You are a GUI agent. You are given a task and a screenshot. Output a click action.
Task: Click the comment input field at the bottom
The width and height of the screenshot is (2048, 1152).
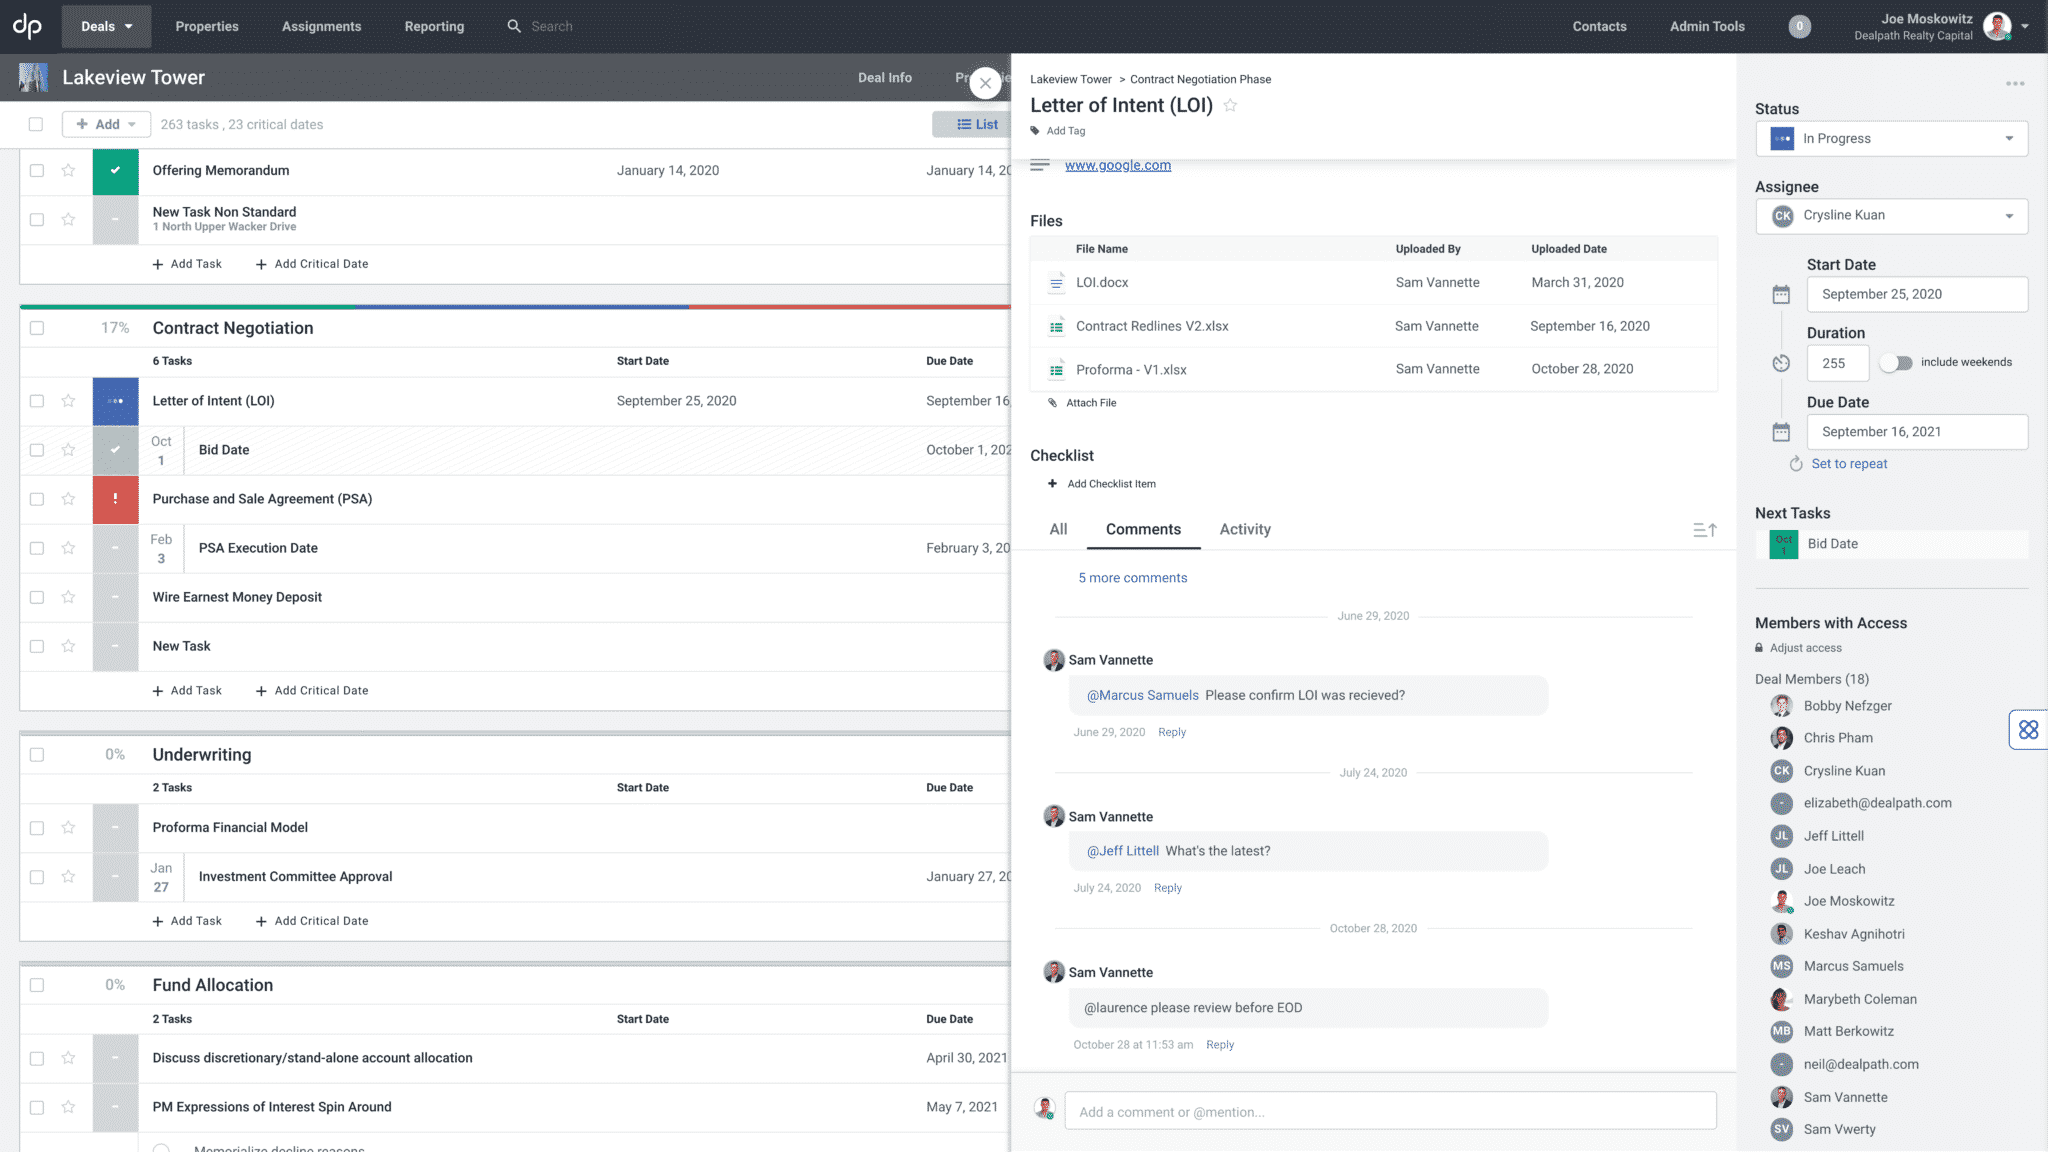pos(1390,1111)
